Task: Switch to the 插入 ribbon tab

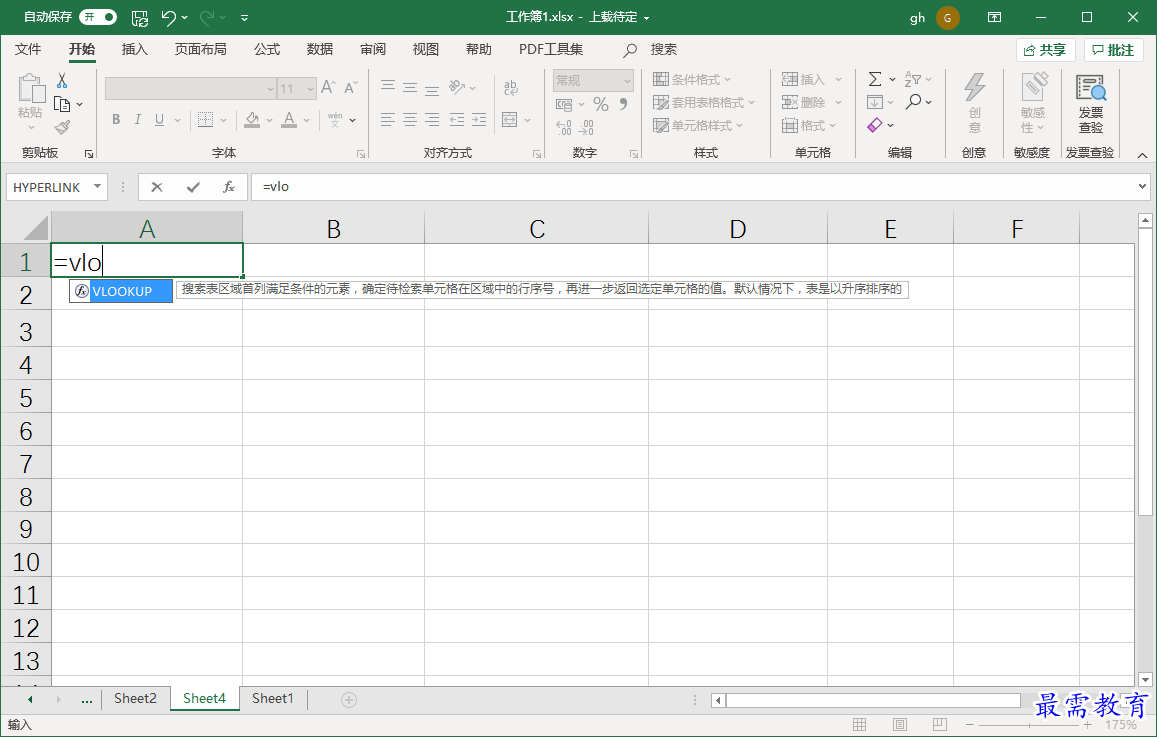Action: pos(134,49)
